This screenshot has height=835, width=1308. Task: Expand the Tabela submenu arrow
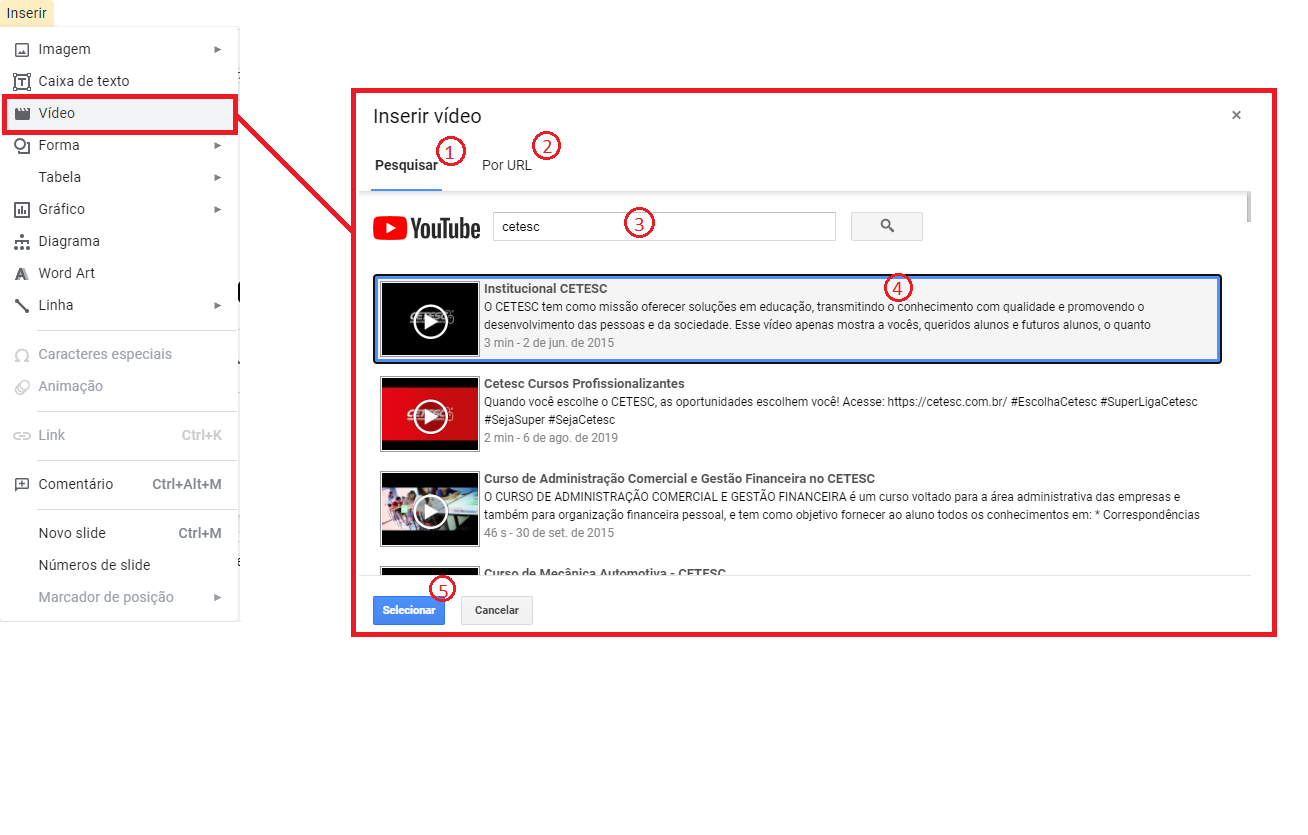[x=218, y=177]
